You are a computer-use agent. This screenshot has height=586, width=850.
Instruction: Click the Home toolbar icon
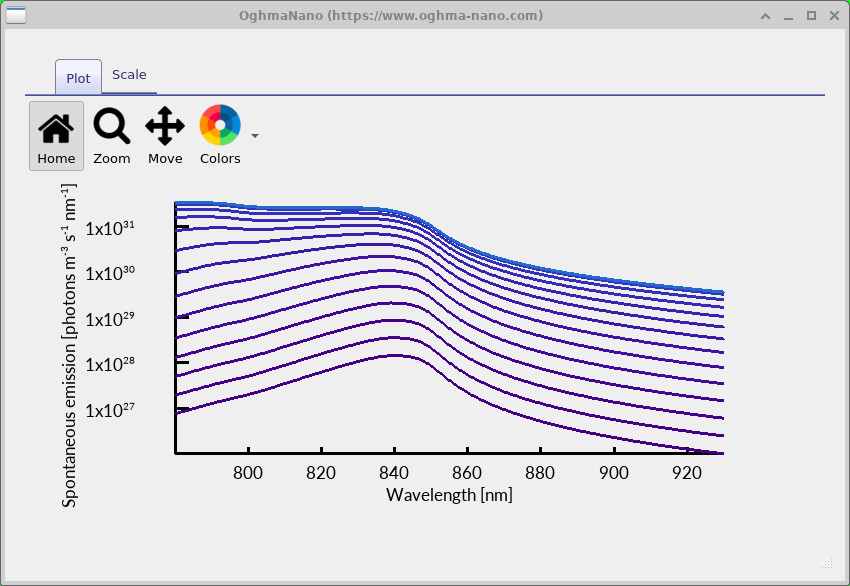(x=56, y=136)
